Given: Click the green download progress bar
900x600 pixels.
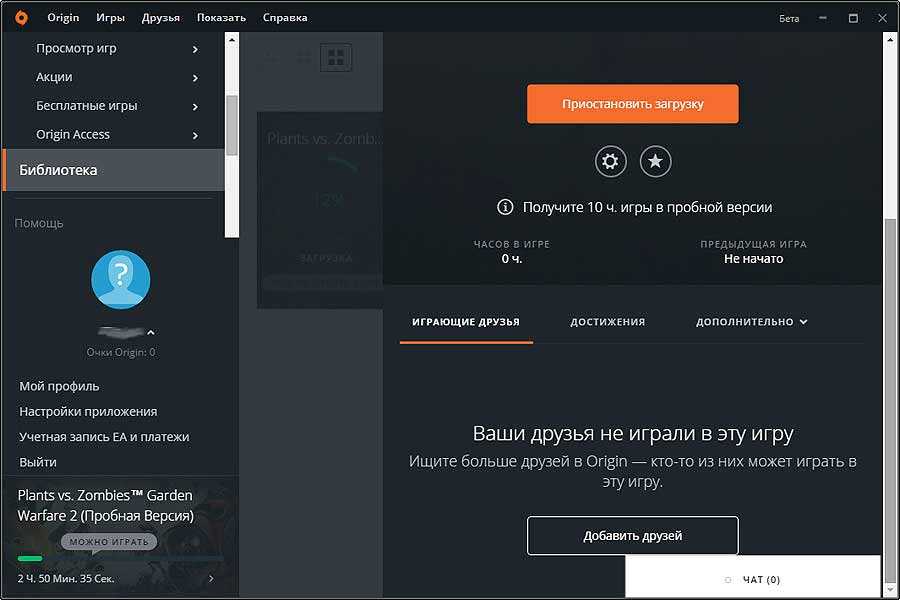Looking at the screenshot, I should [30, 558].
